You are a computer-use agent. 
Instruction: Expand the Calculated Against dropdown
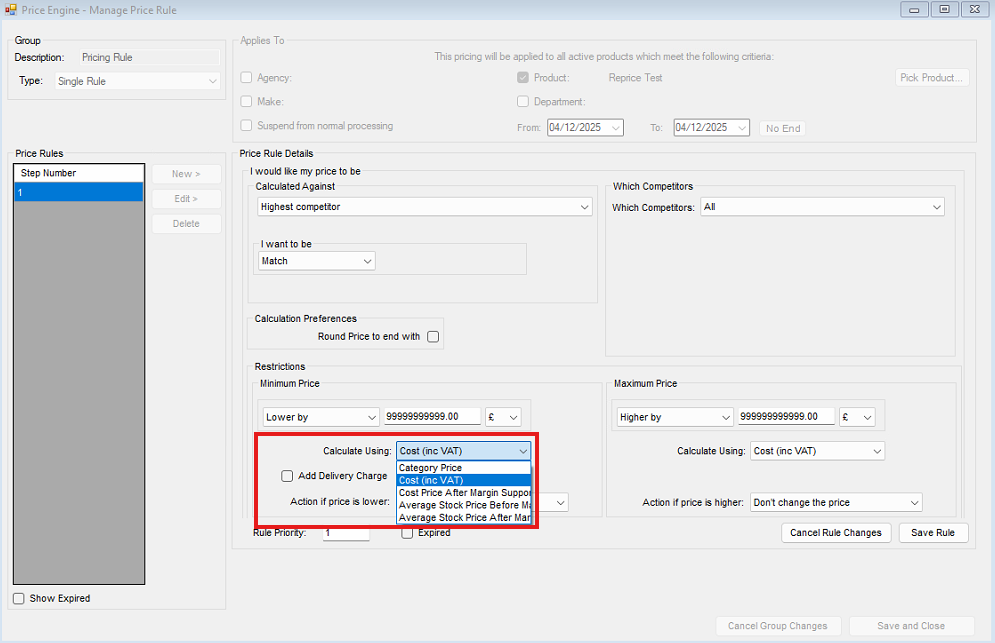click(x=425, y=207)
